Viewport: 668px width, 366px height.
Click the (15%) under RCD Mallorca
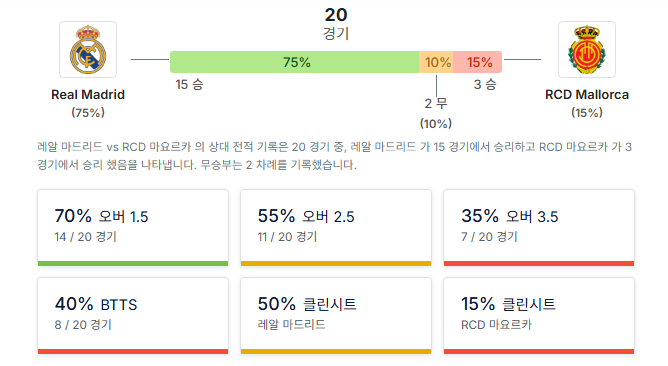coord(587,113)
